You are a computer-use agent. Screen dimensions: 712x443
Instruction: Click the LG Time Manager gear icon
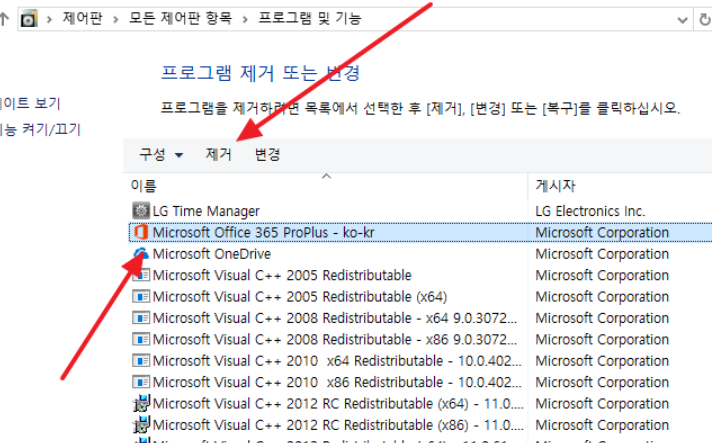click(141, 211)
